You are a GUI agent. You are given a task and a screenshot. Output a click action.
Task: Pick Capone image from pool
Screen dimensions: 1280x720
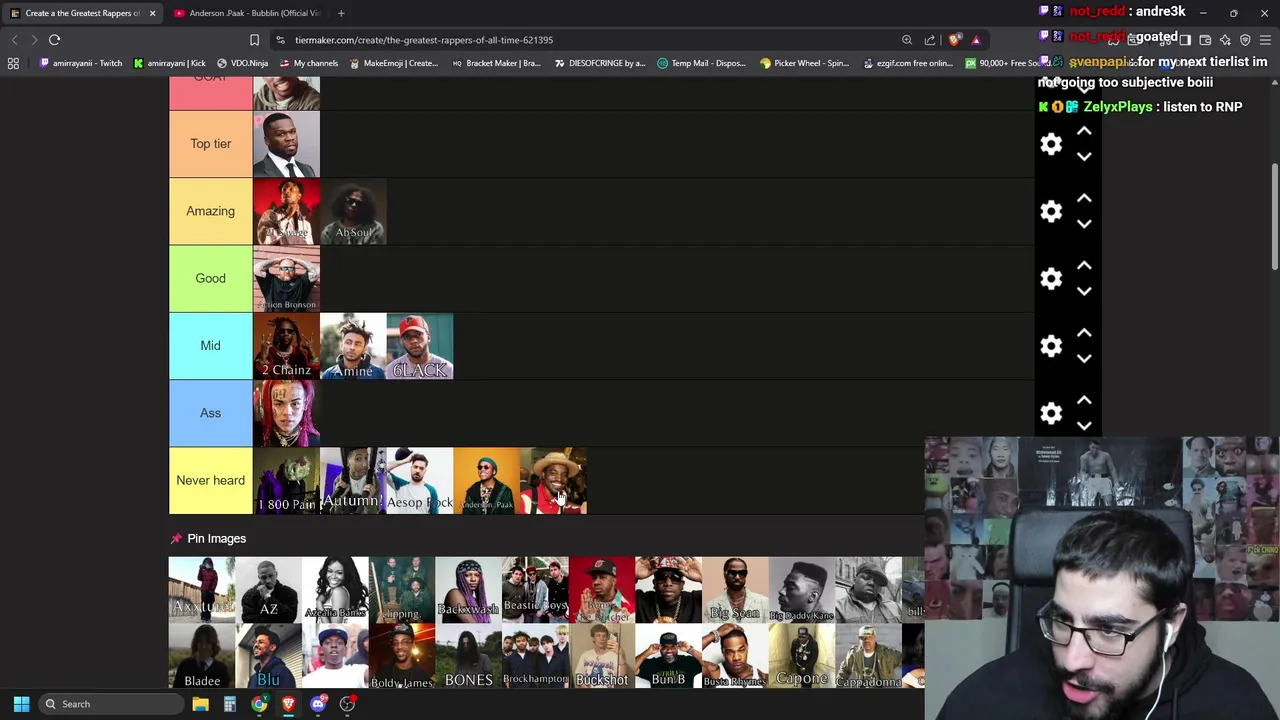(x=802, y=656)
